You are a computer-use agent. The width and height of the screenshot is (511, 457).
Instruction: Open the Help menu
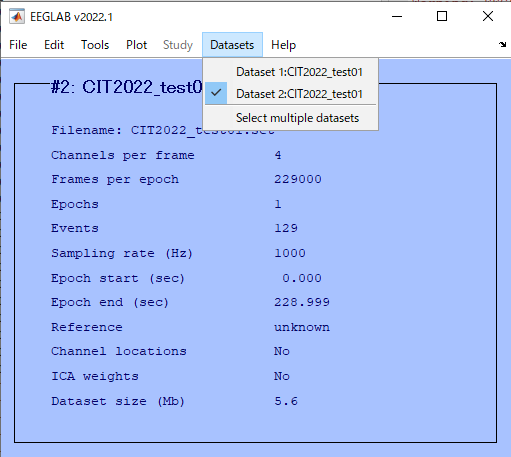(x=283, y=45)
